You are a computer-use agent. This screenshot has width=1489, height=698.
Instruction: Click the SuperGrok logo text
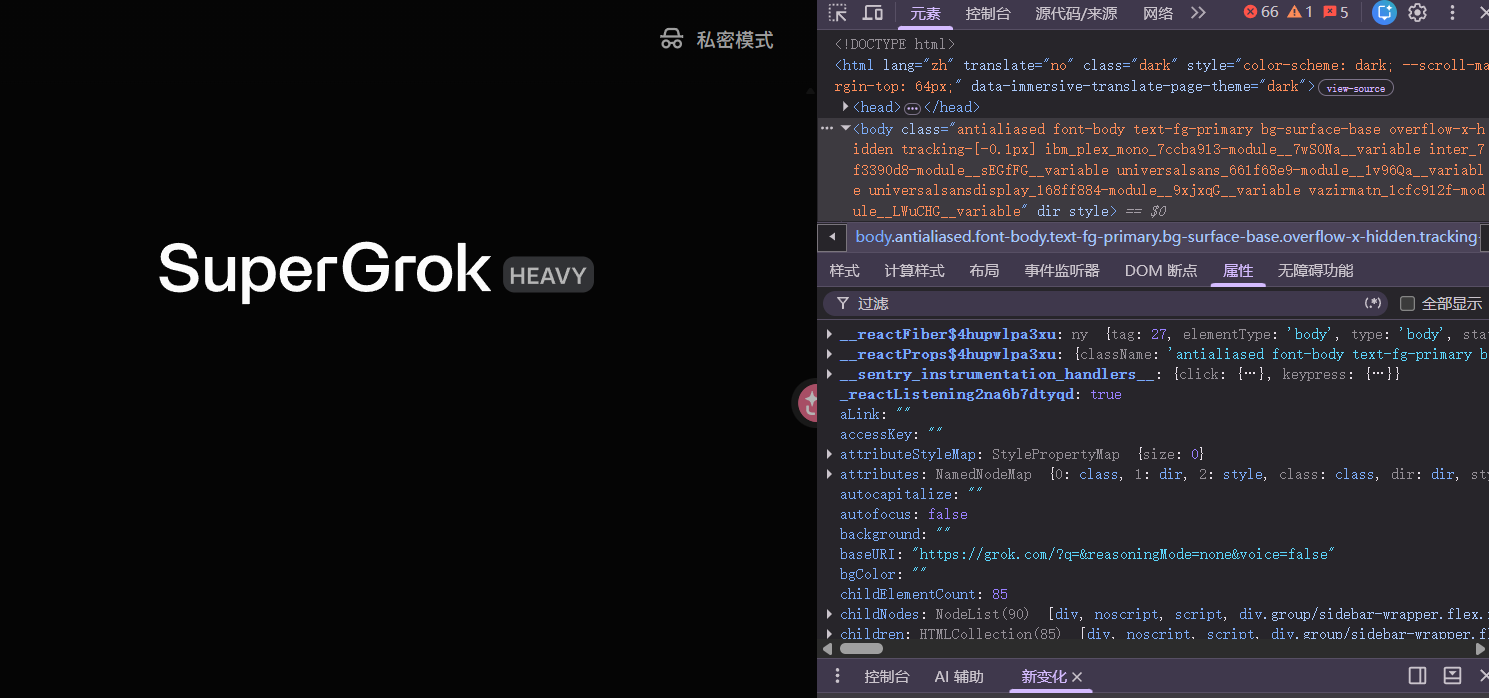click(325, 270)
